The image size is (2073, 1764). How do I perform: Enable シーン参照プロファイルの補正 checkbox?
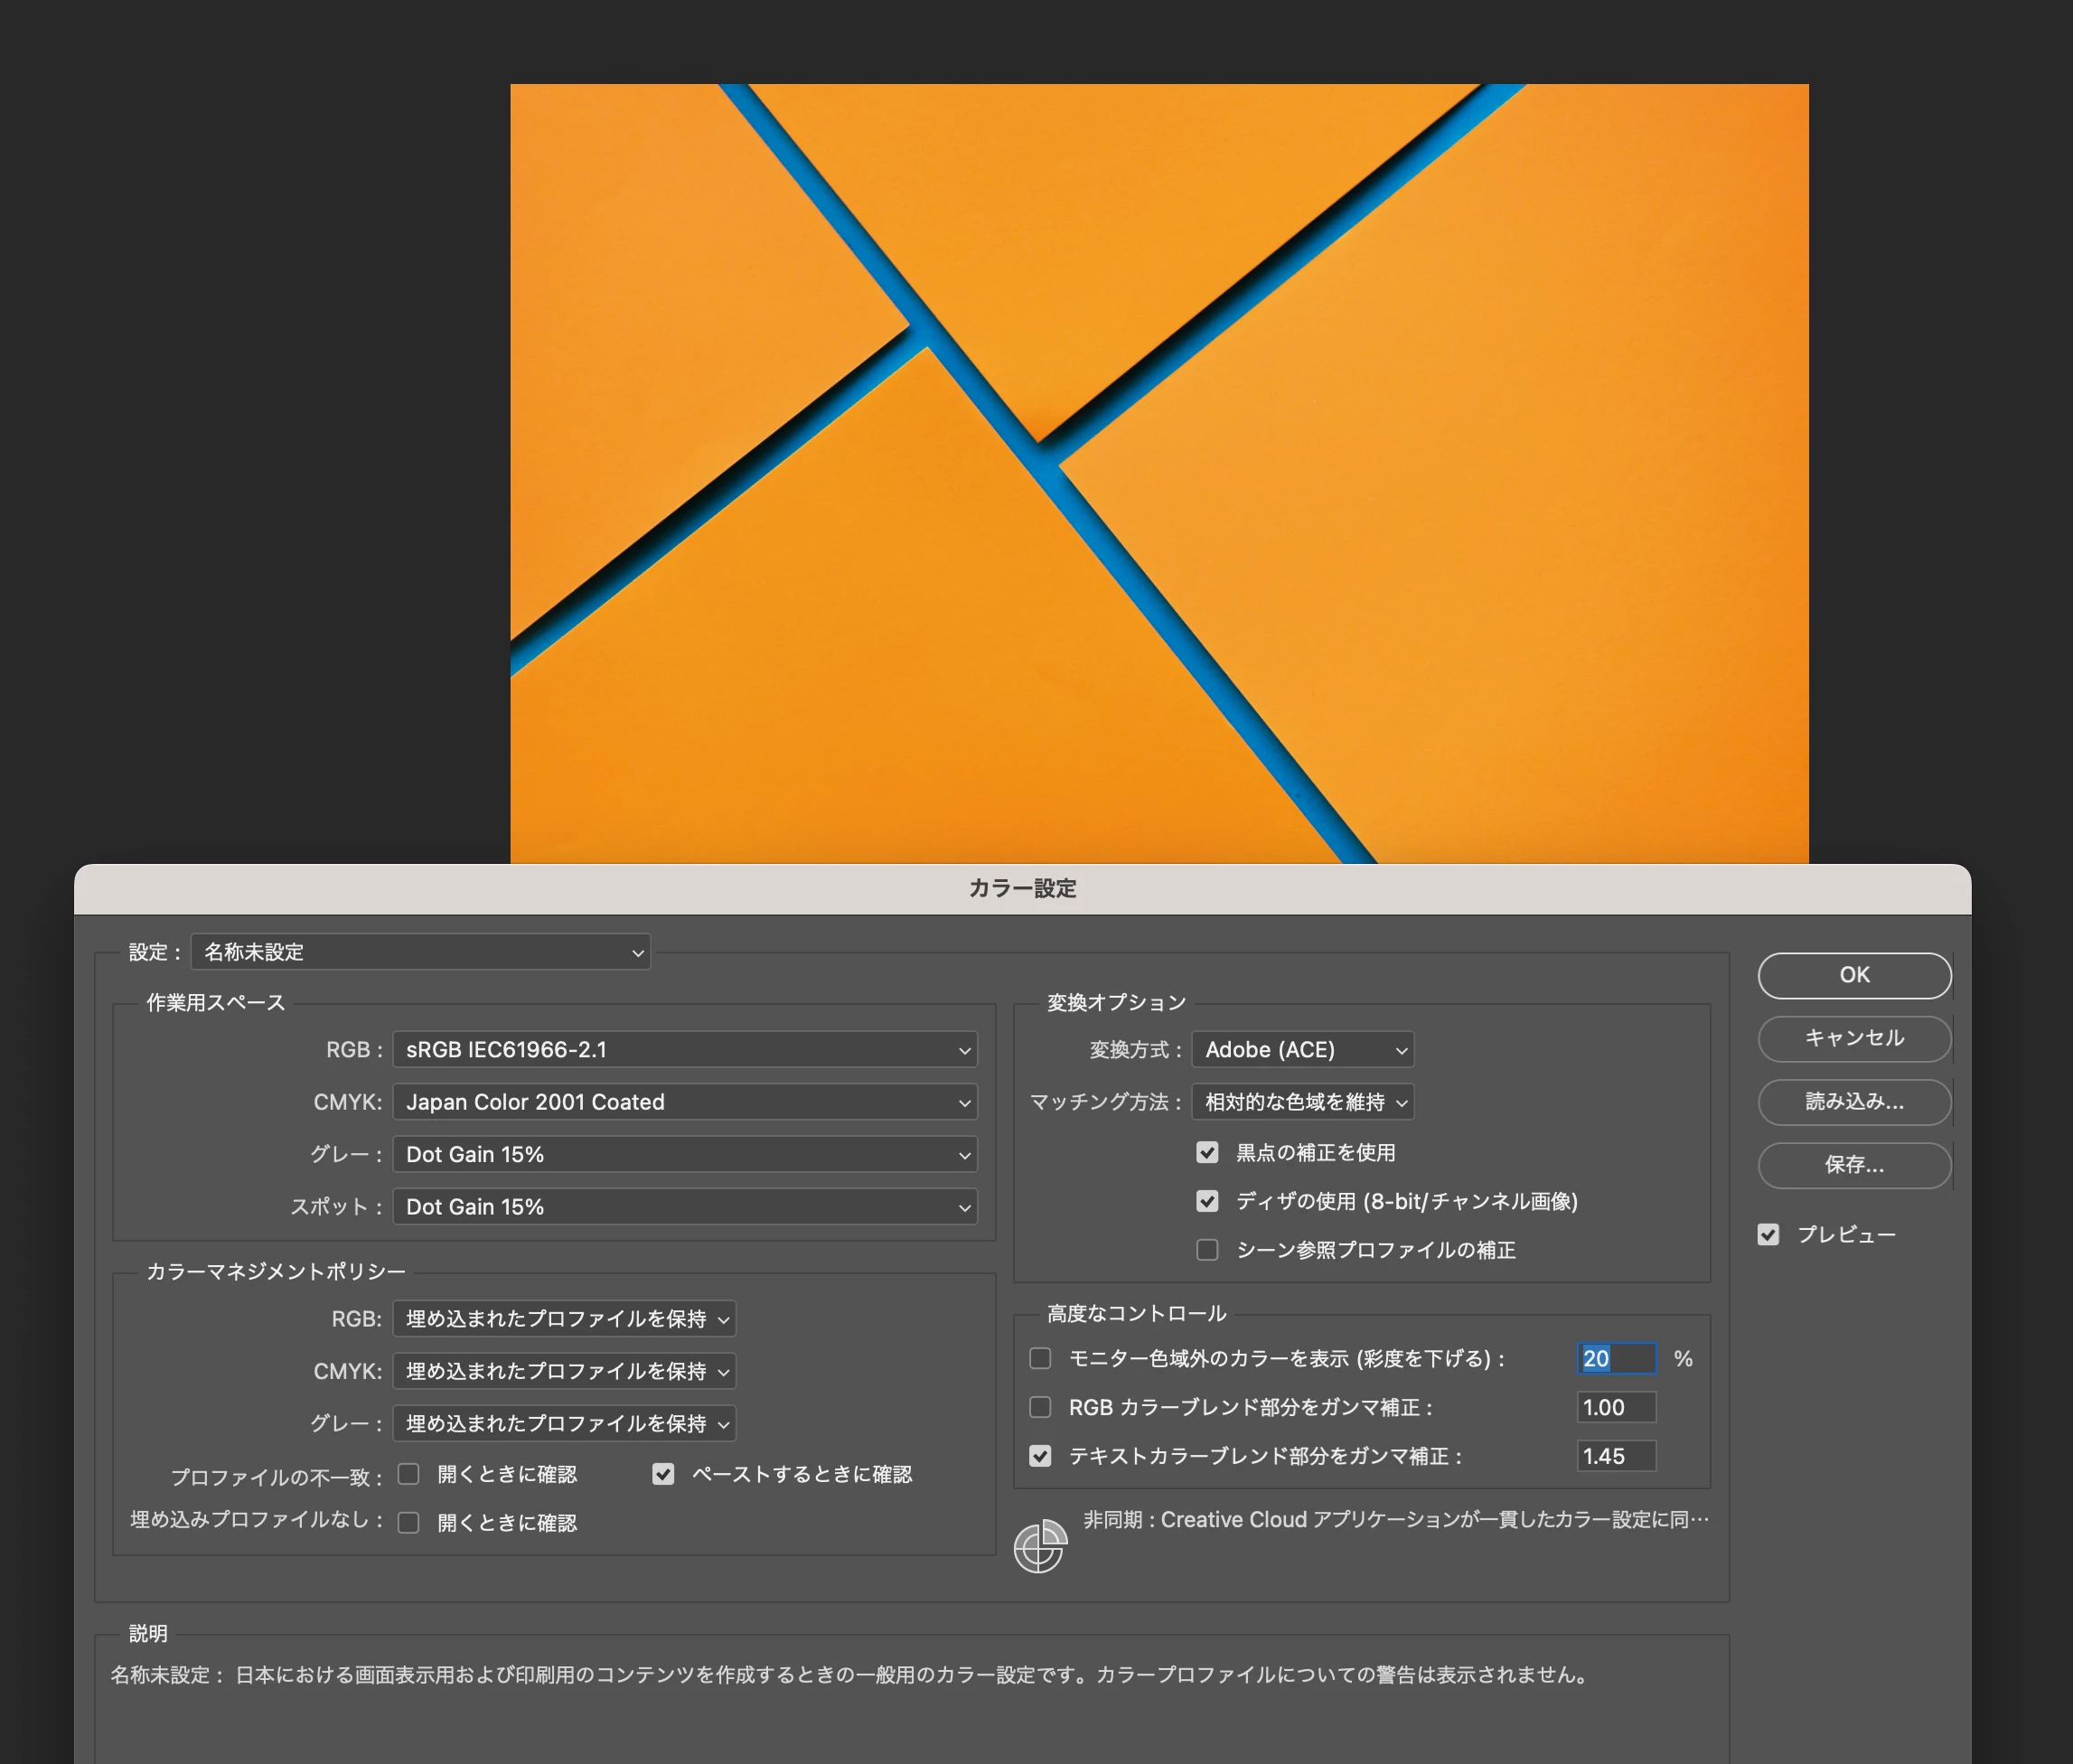pyautogui.click(x=1207, y=1250)
